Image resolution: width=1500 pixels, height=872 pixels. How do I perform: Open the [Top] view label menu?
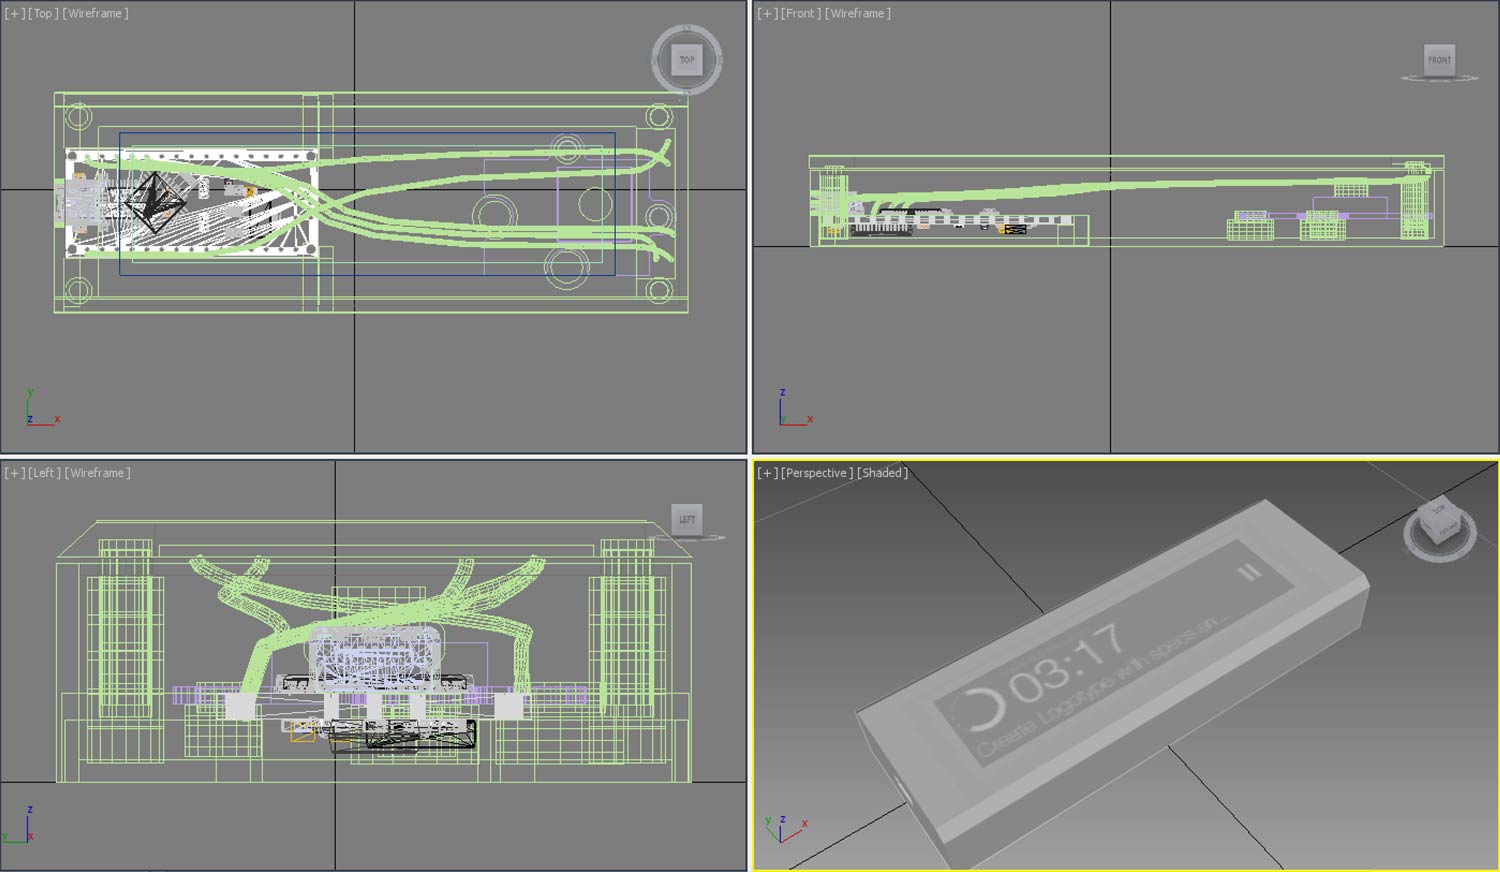tap(42, 14)
